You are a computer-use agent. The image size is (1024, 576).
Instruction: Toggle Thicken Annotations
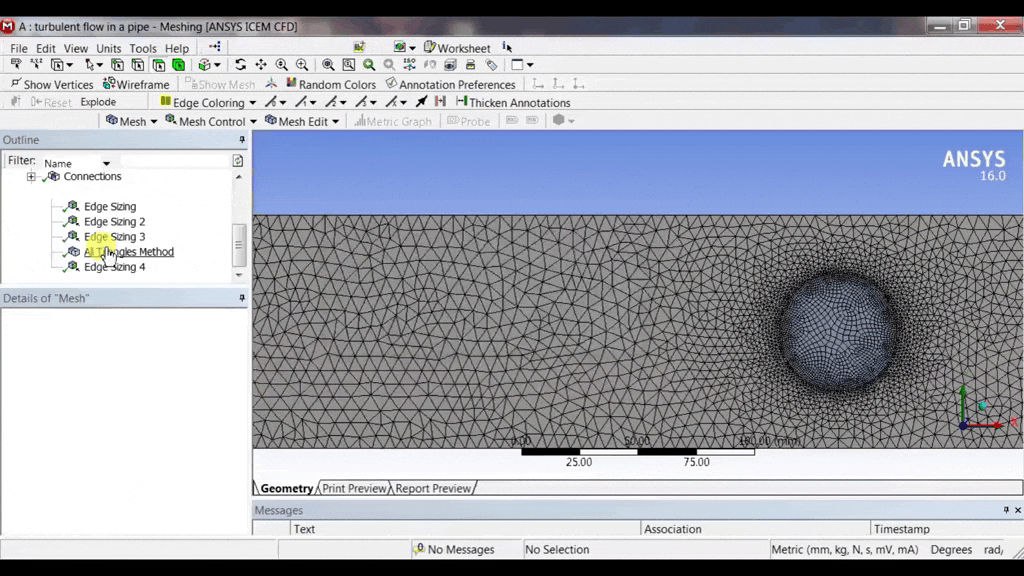[x=512, y=102]
